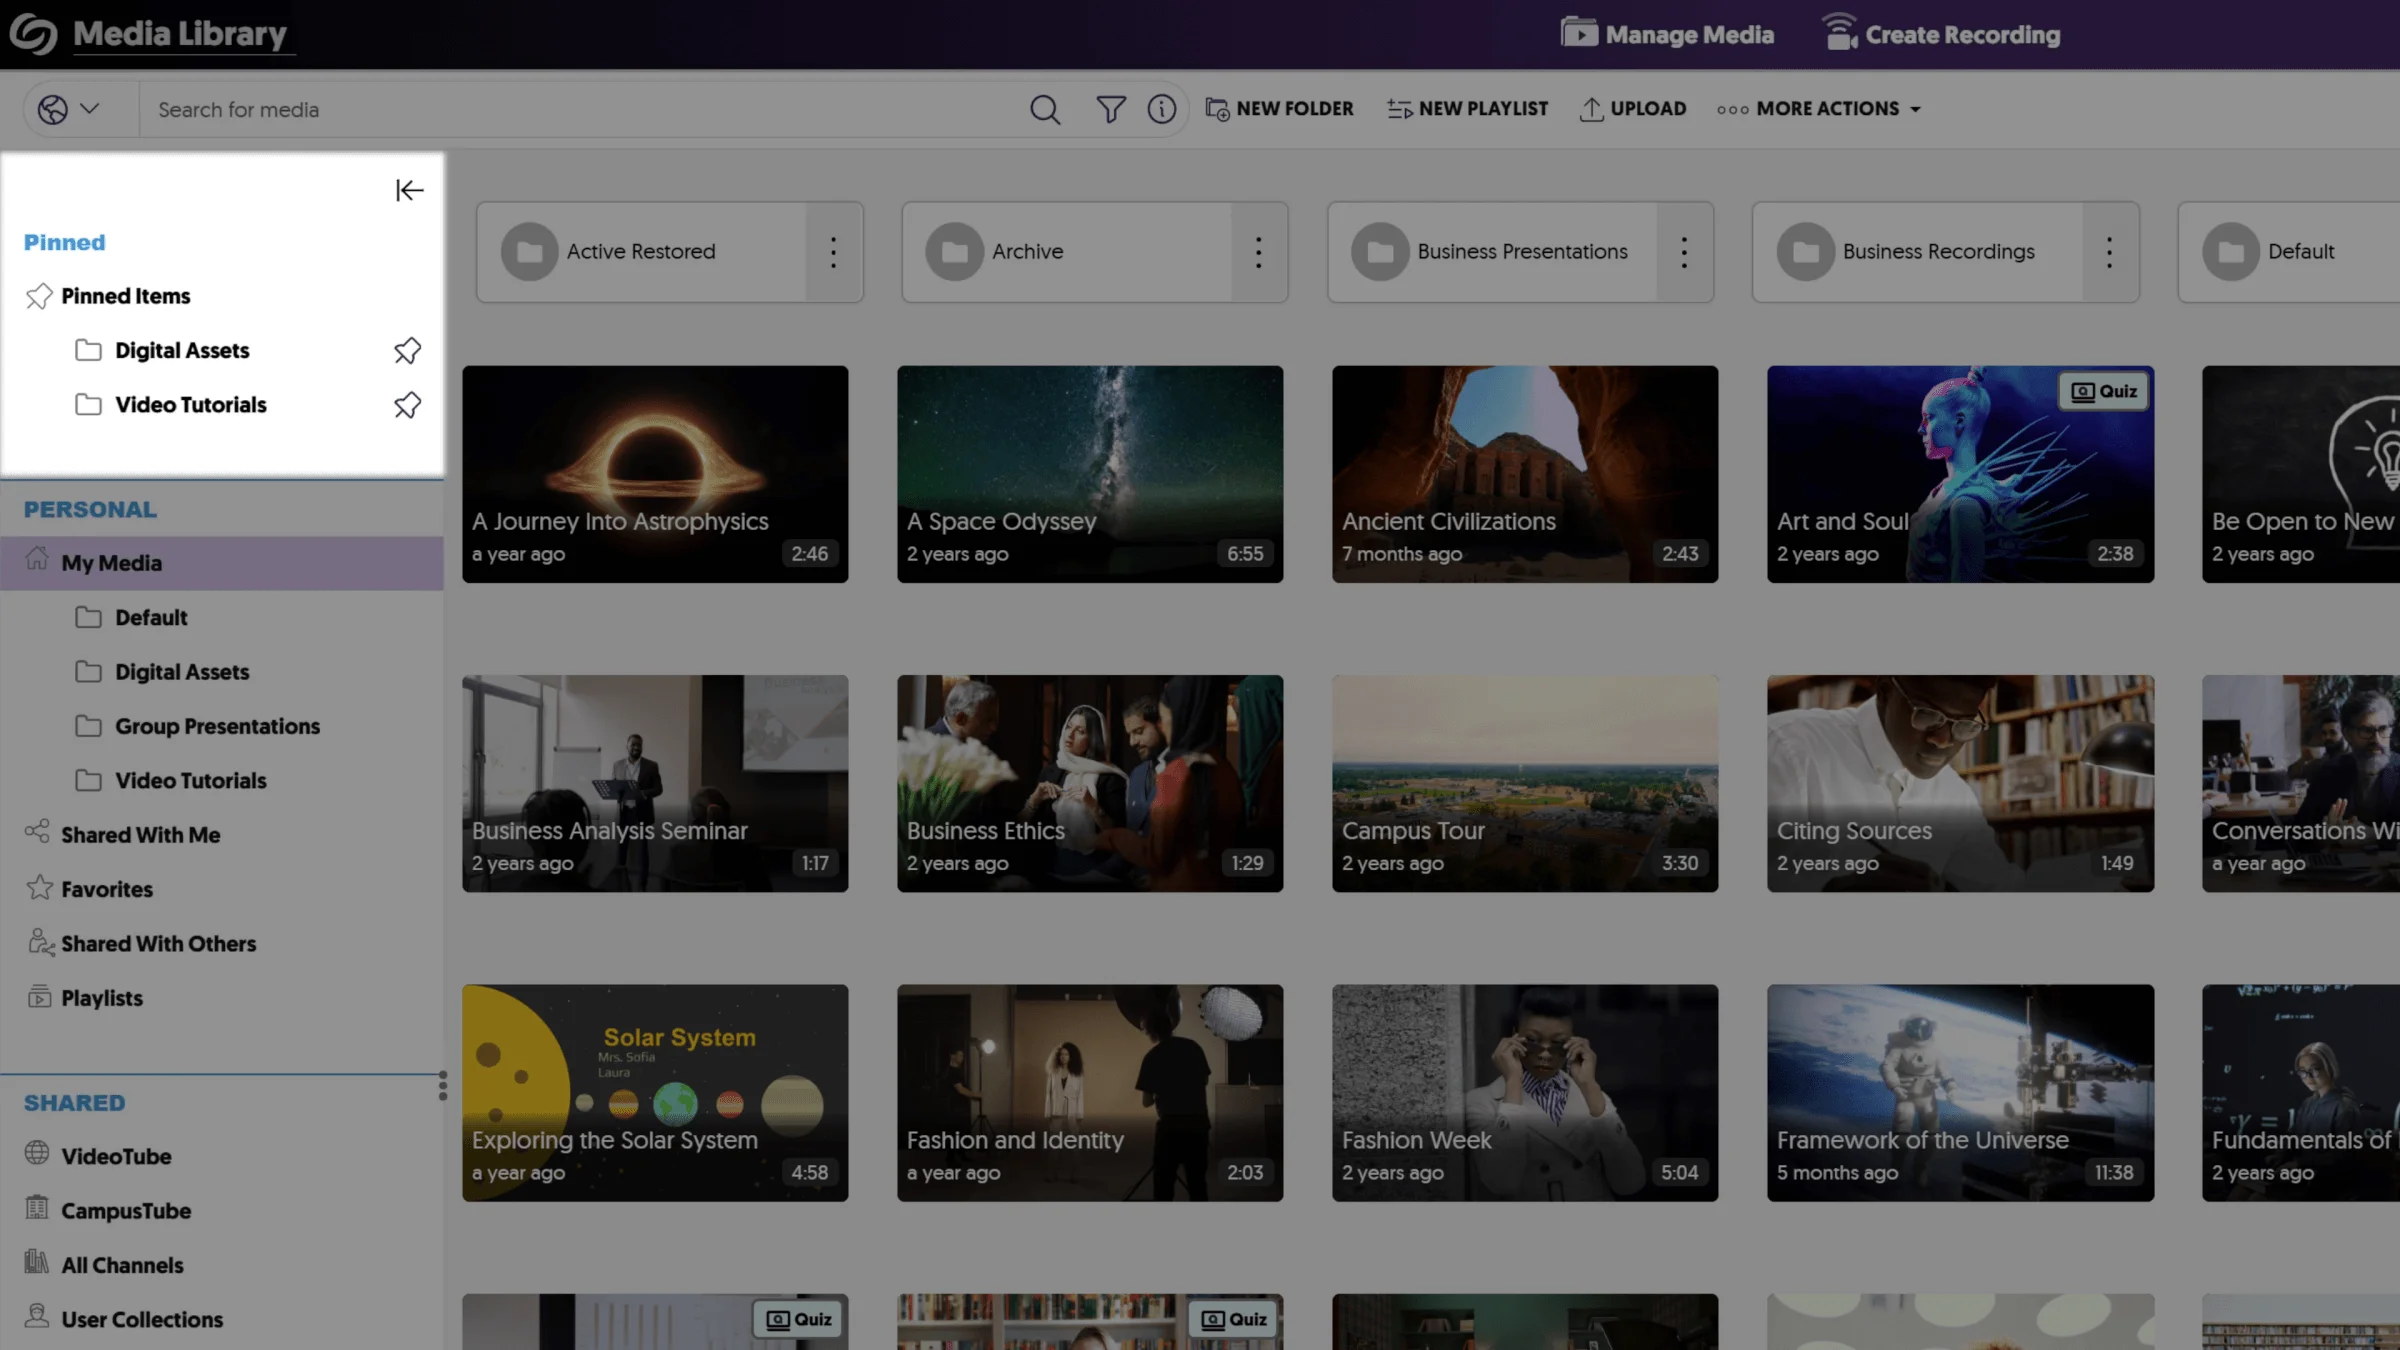Open the CampusTube channel
Screen dimensions: 2400x1350
pyautogui.click(x=125, y=1211)
